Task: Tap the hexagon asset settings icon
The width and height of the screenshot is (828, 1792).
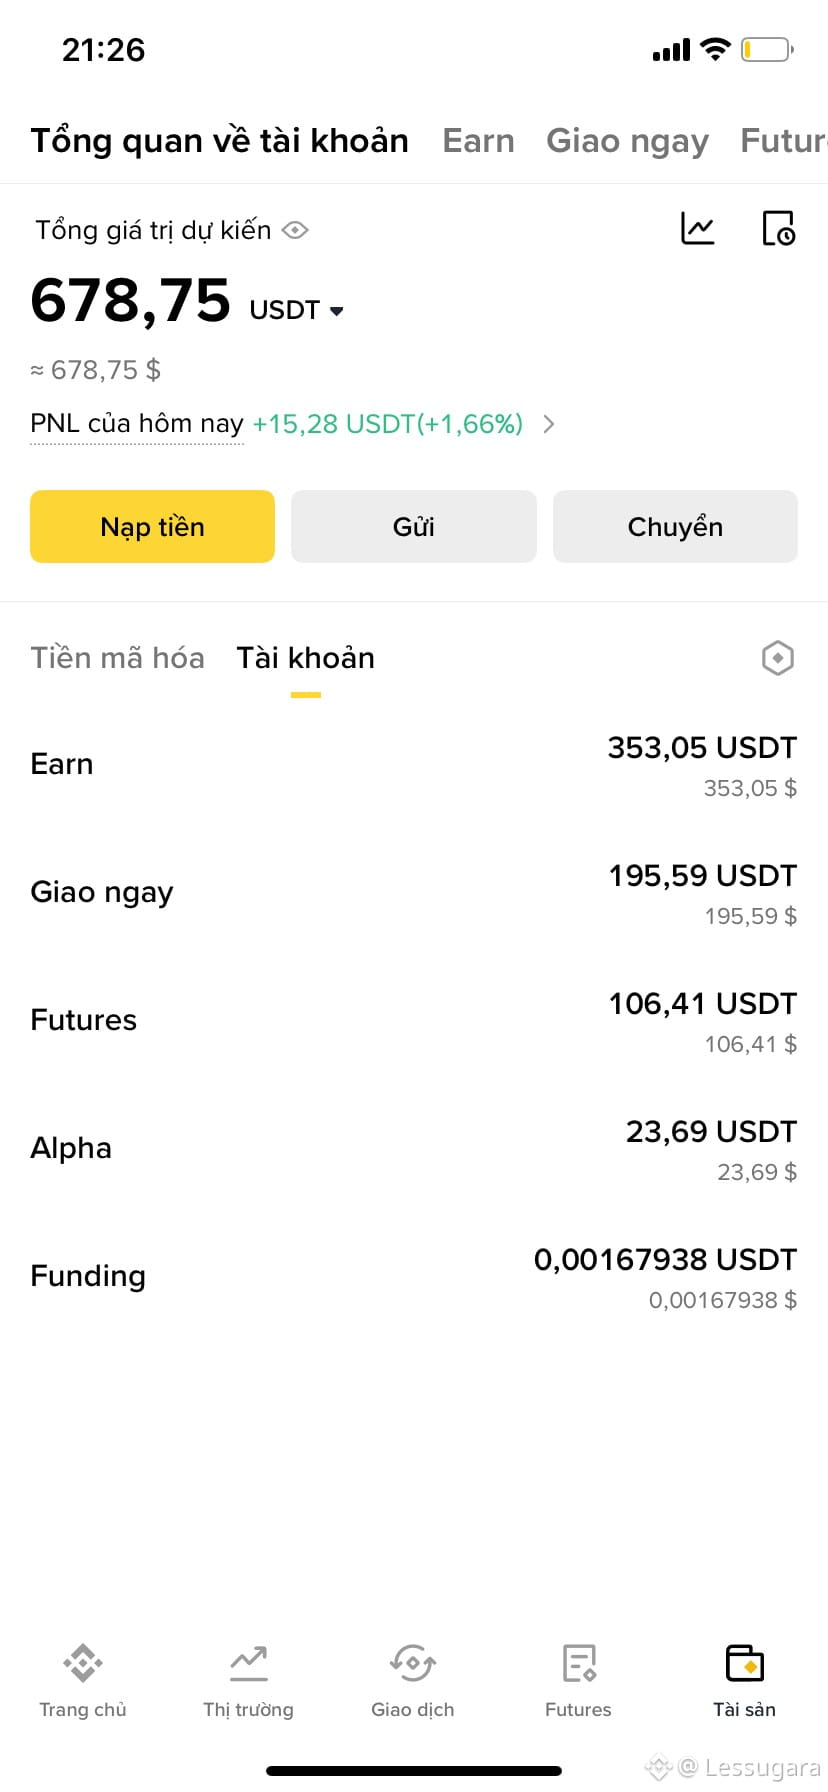Action: point(777,658)
